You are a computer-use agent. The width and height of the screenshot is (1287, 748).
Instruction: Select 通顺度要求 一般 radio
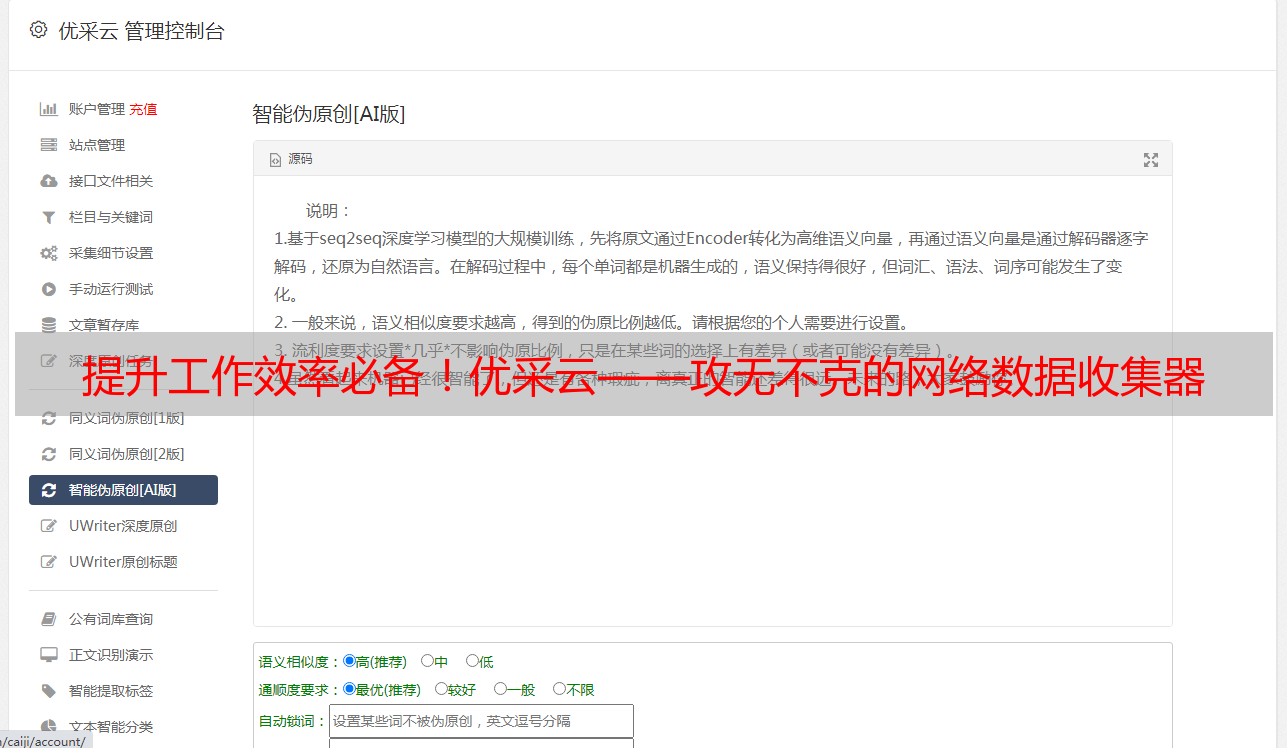pyautogui.click(x=500, y=689)
